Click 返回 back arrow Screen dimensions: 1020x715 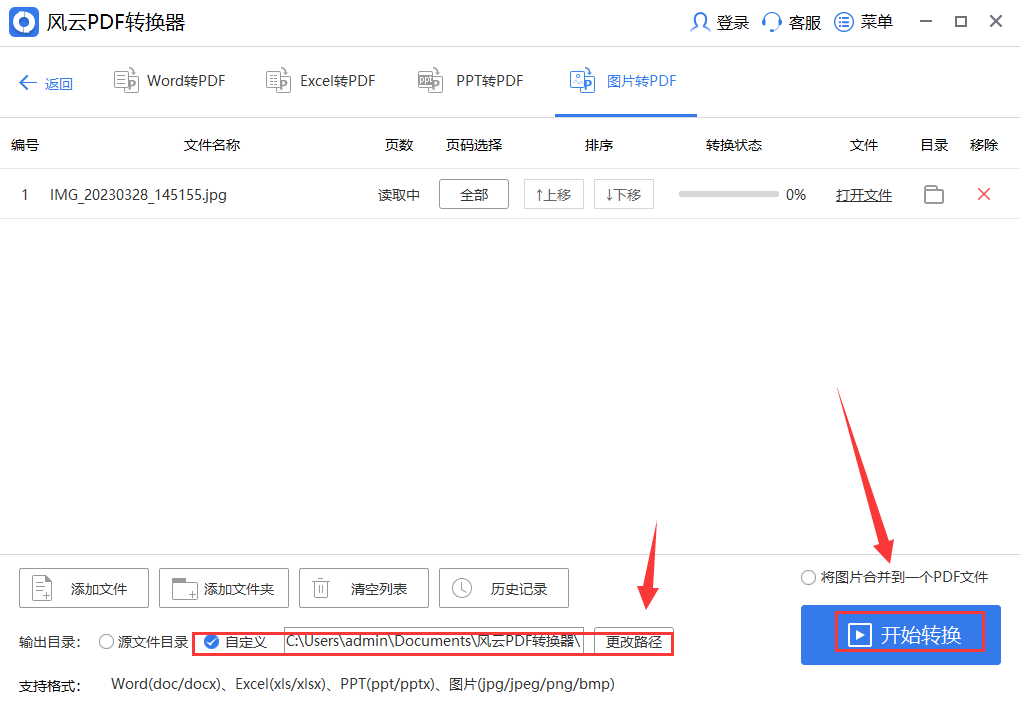click(x=45, y=83)
